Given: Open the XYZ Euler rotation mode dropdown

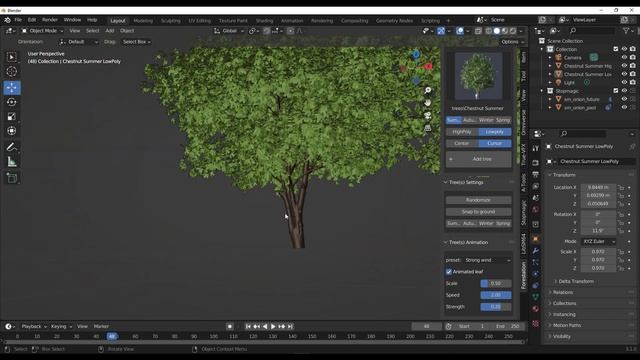Looking at the screenshot, I should [598, 241].
